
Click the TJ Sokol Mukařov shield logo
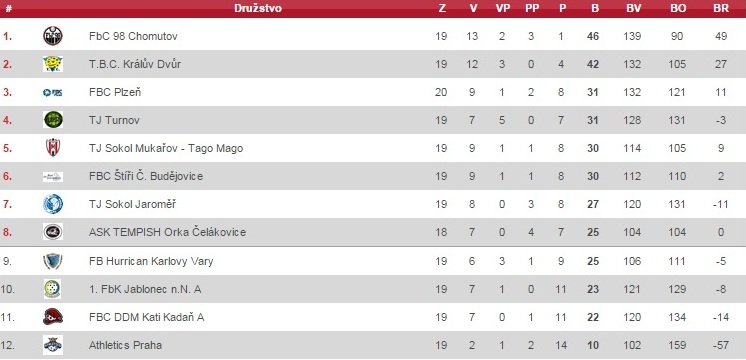click(x=53, y=147)
